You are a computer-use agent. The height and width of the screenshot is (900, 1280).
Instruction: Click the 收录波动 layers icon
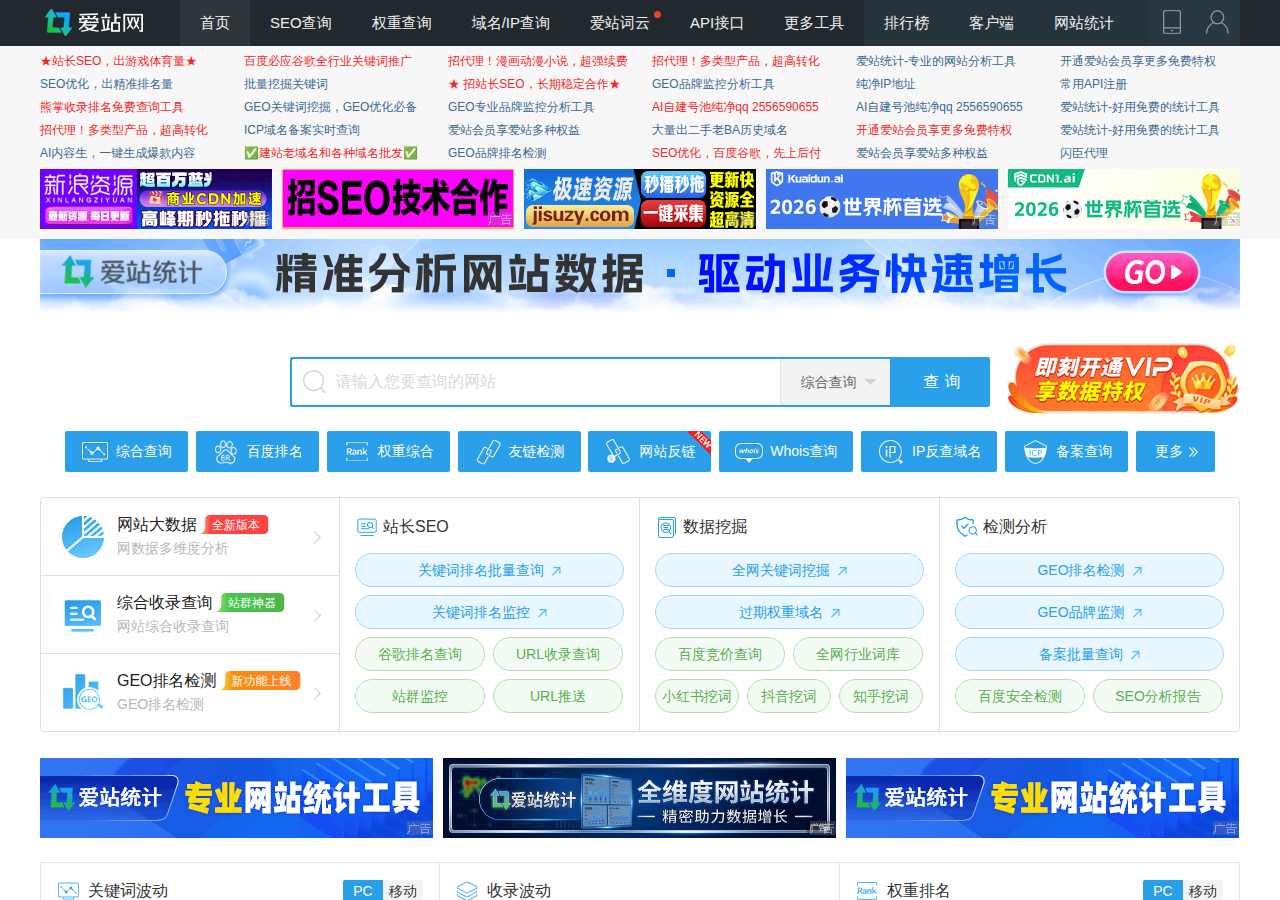(467, 891)
